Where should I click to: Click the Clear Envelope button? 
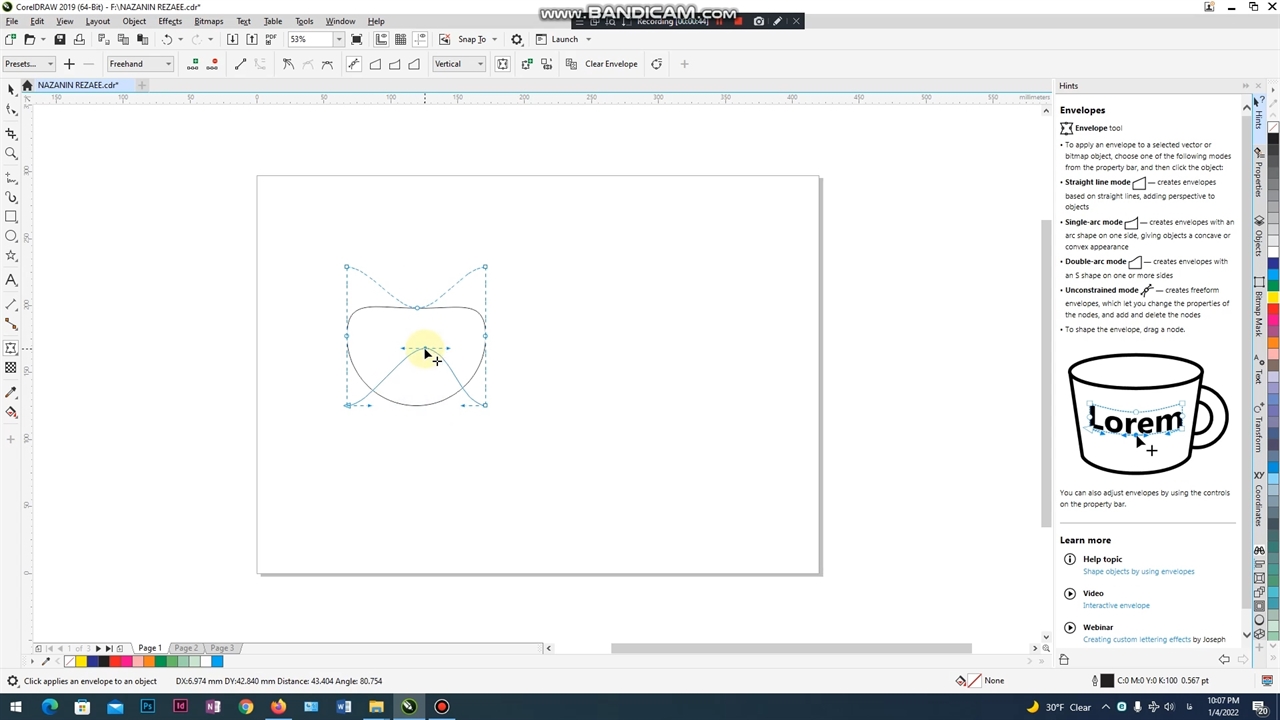[x=610, y=64]
